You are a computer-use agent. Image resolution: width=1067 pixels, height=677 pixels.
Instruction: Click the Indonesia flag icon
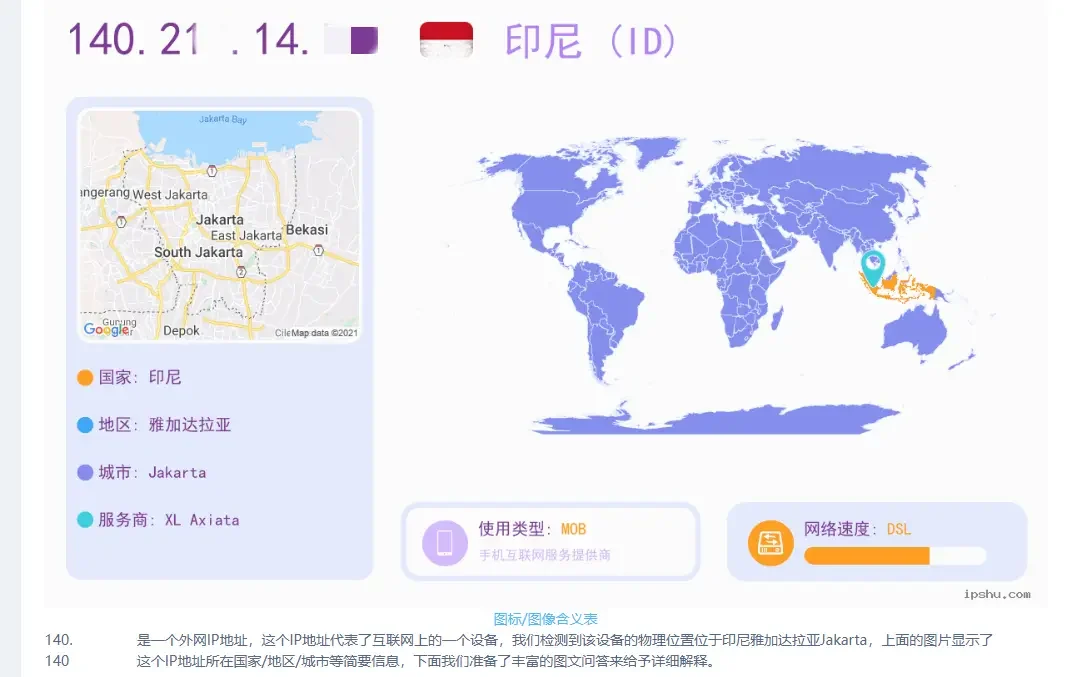[x=446, y=40]
